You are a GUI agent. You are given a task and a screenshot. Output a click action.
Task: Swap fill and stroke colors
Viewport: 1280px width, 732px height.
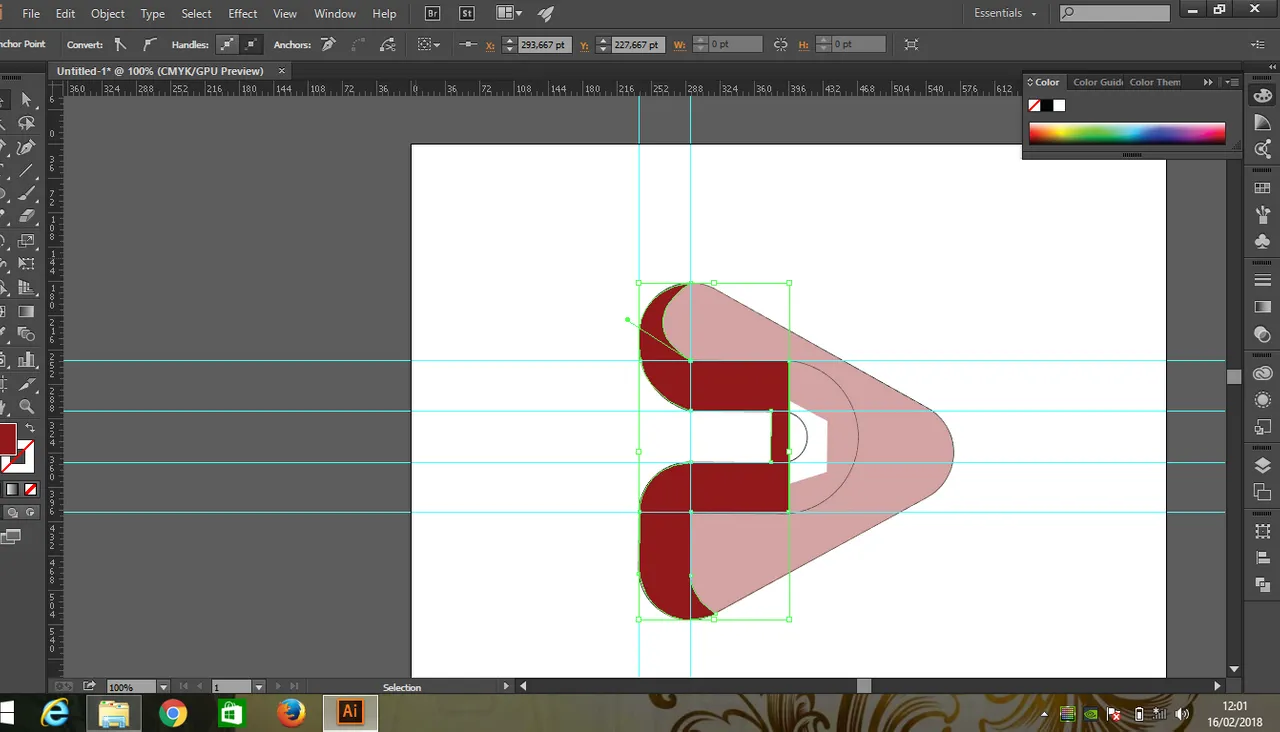(30, 428)
